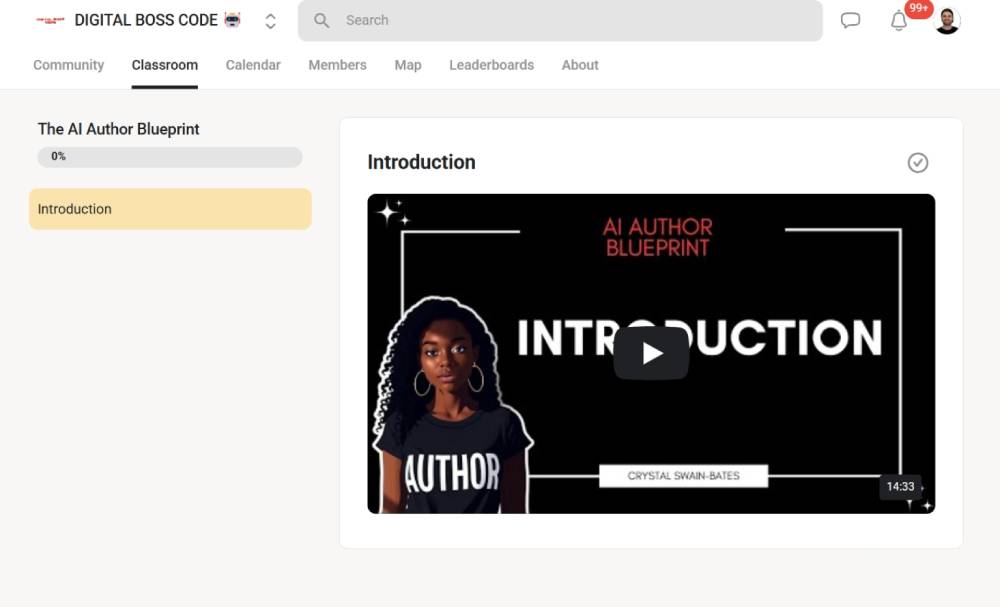1000x607 pixels.
Task: Click the Digital Boss Code group logo
Action: tap(50, 20)
